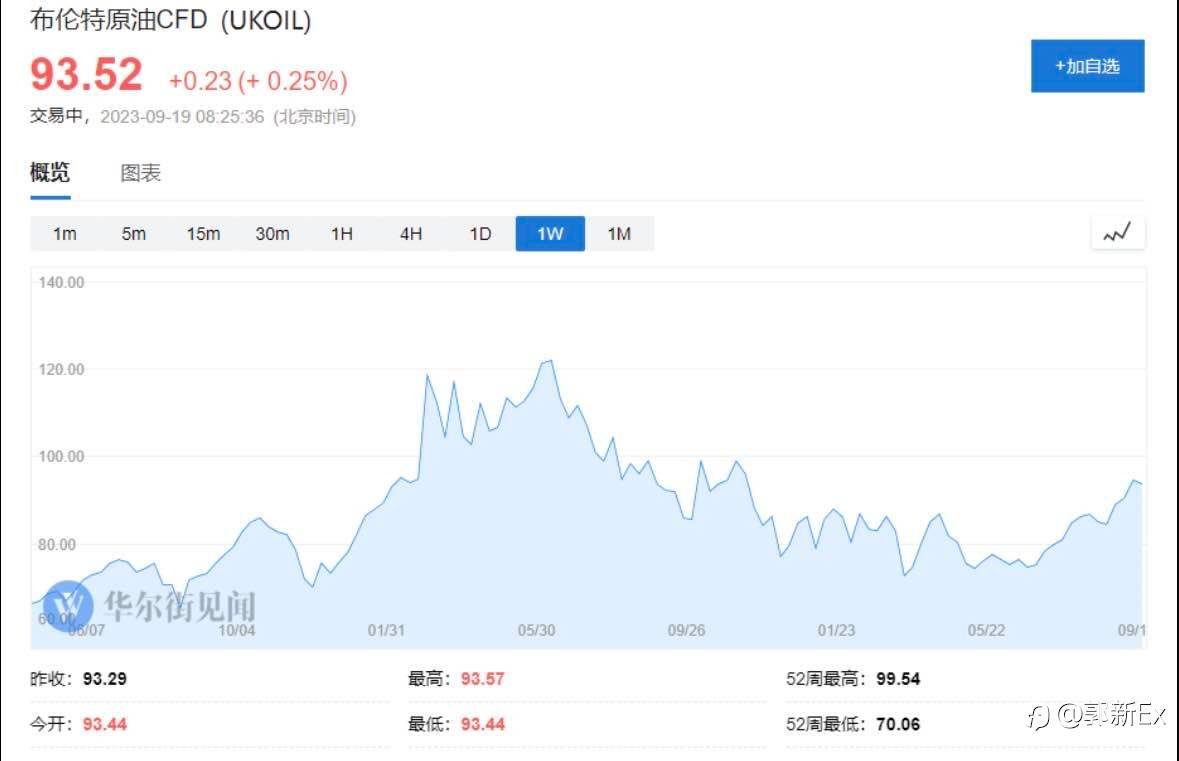Set chart to 1M interval
The image size is (1179, 761).
pos(620,234)
